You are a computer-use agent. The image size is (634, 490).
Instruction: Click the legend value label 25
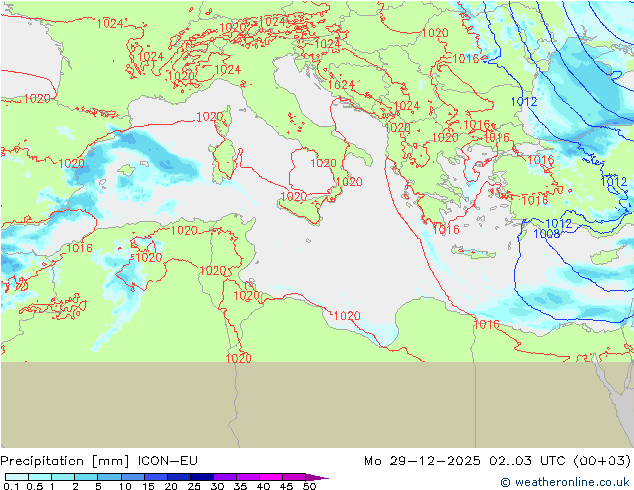click(x=194, y=486)
